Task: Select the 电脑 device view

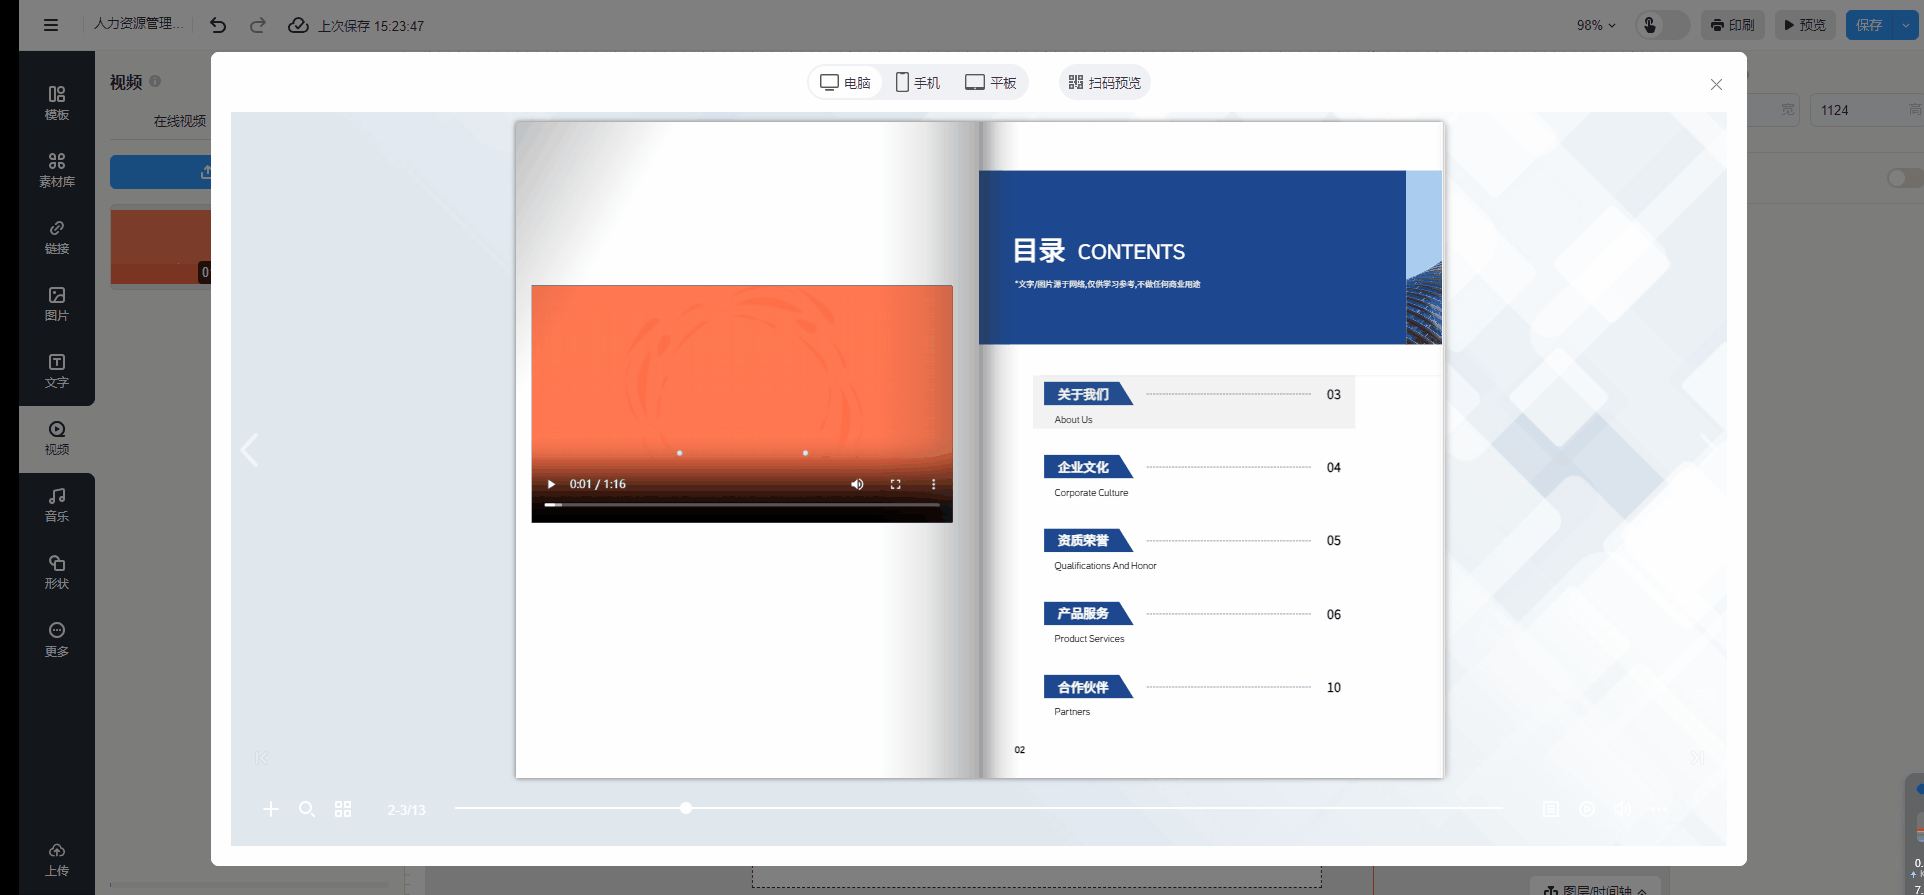Action: coord(845,82)
